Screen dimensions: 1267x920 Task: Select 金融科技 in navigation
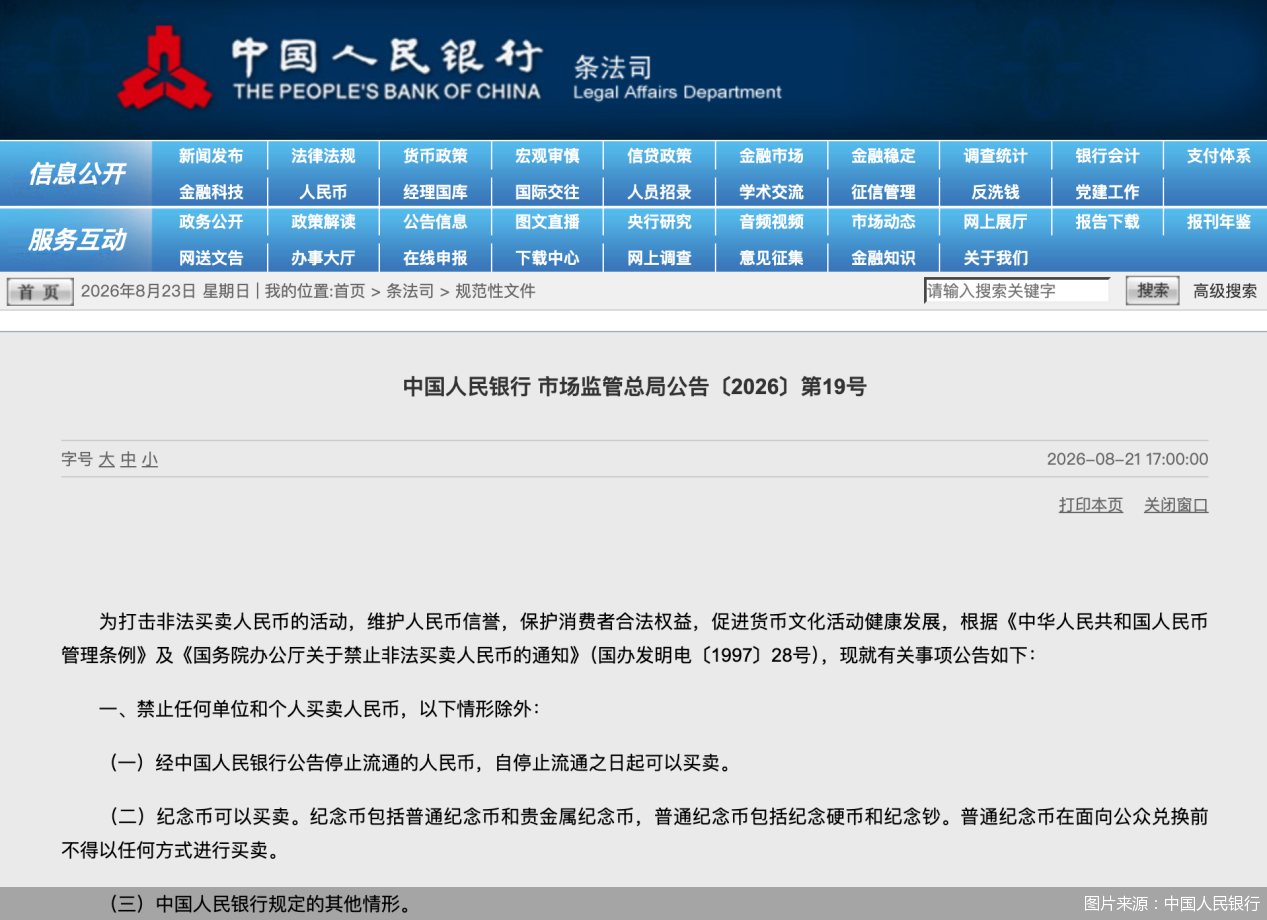point(211,192)
